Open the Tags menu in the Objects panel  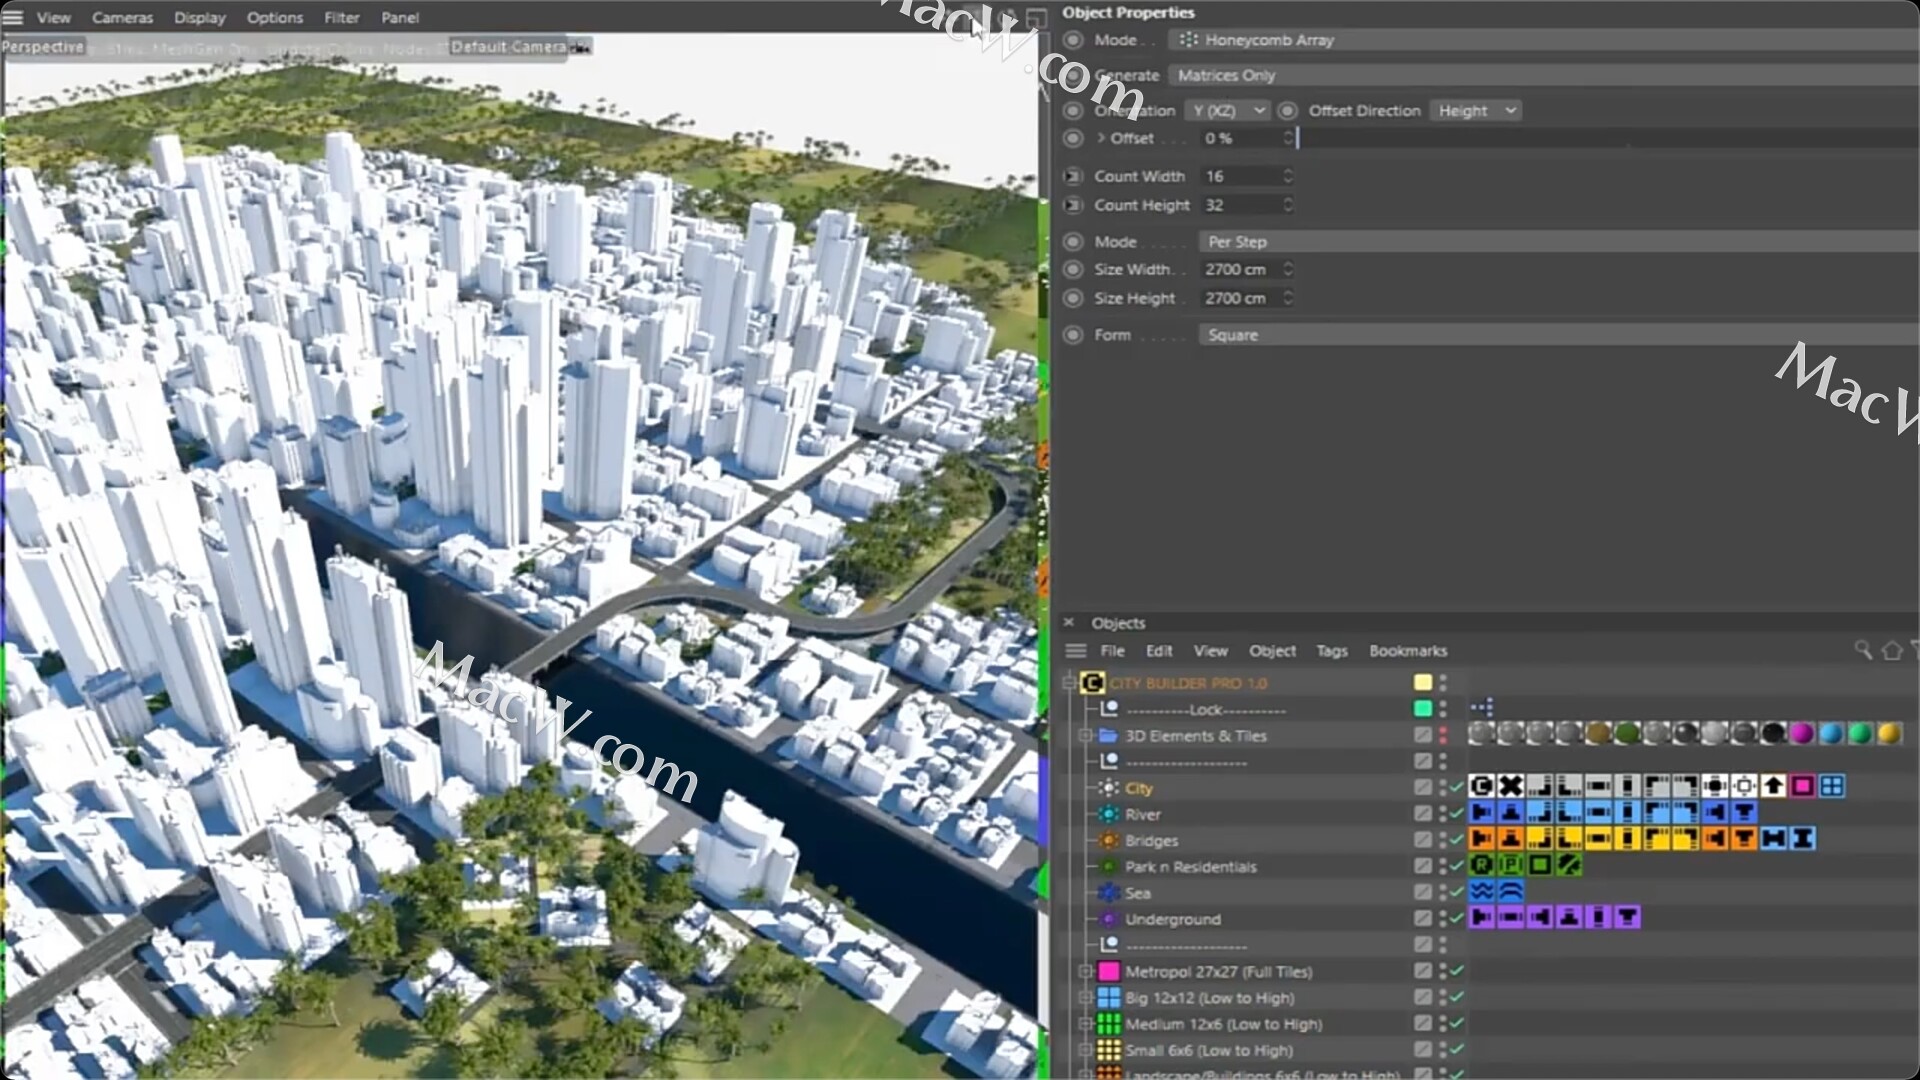pyautogui.click(x=1332, y=650)
